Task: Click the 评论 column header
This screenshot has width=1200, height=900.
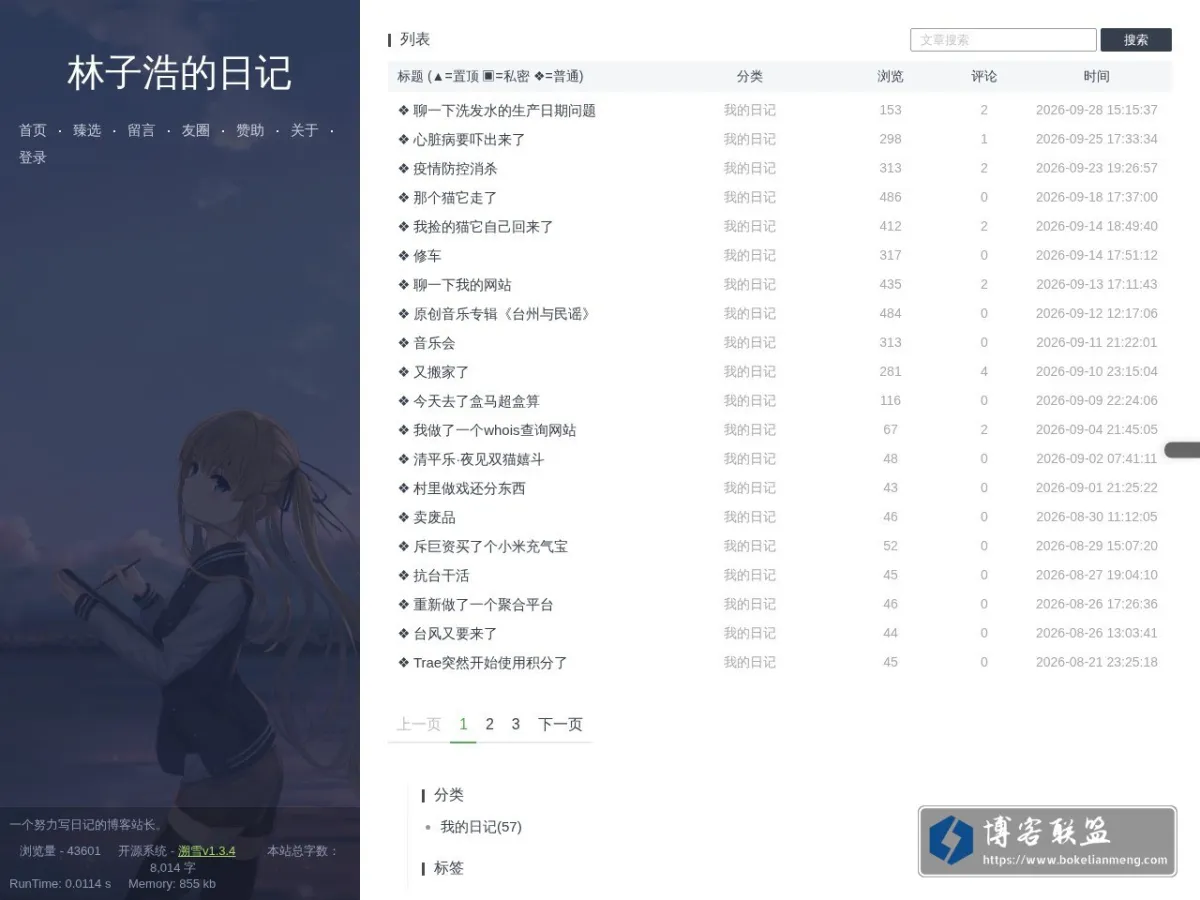Action: tap(984, 76)
